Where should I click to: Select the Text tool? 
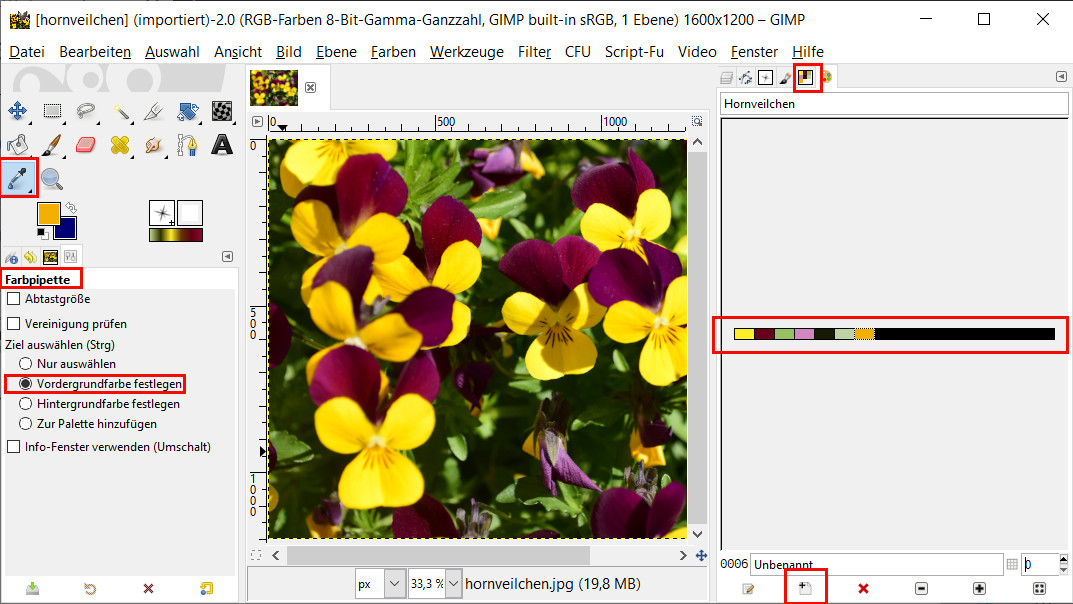point(222,145)
